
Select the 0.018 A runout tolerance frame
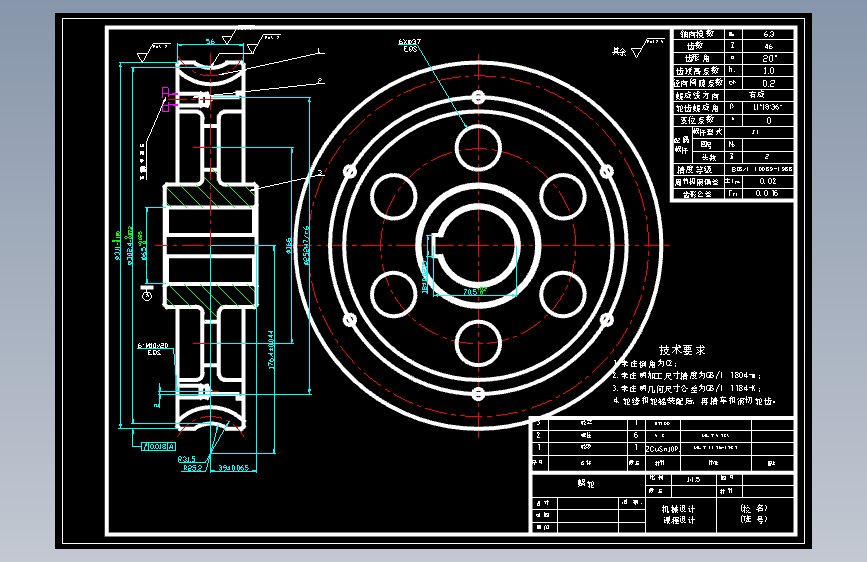pyautogui.click(x=159, y=446)
